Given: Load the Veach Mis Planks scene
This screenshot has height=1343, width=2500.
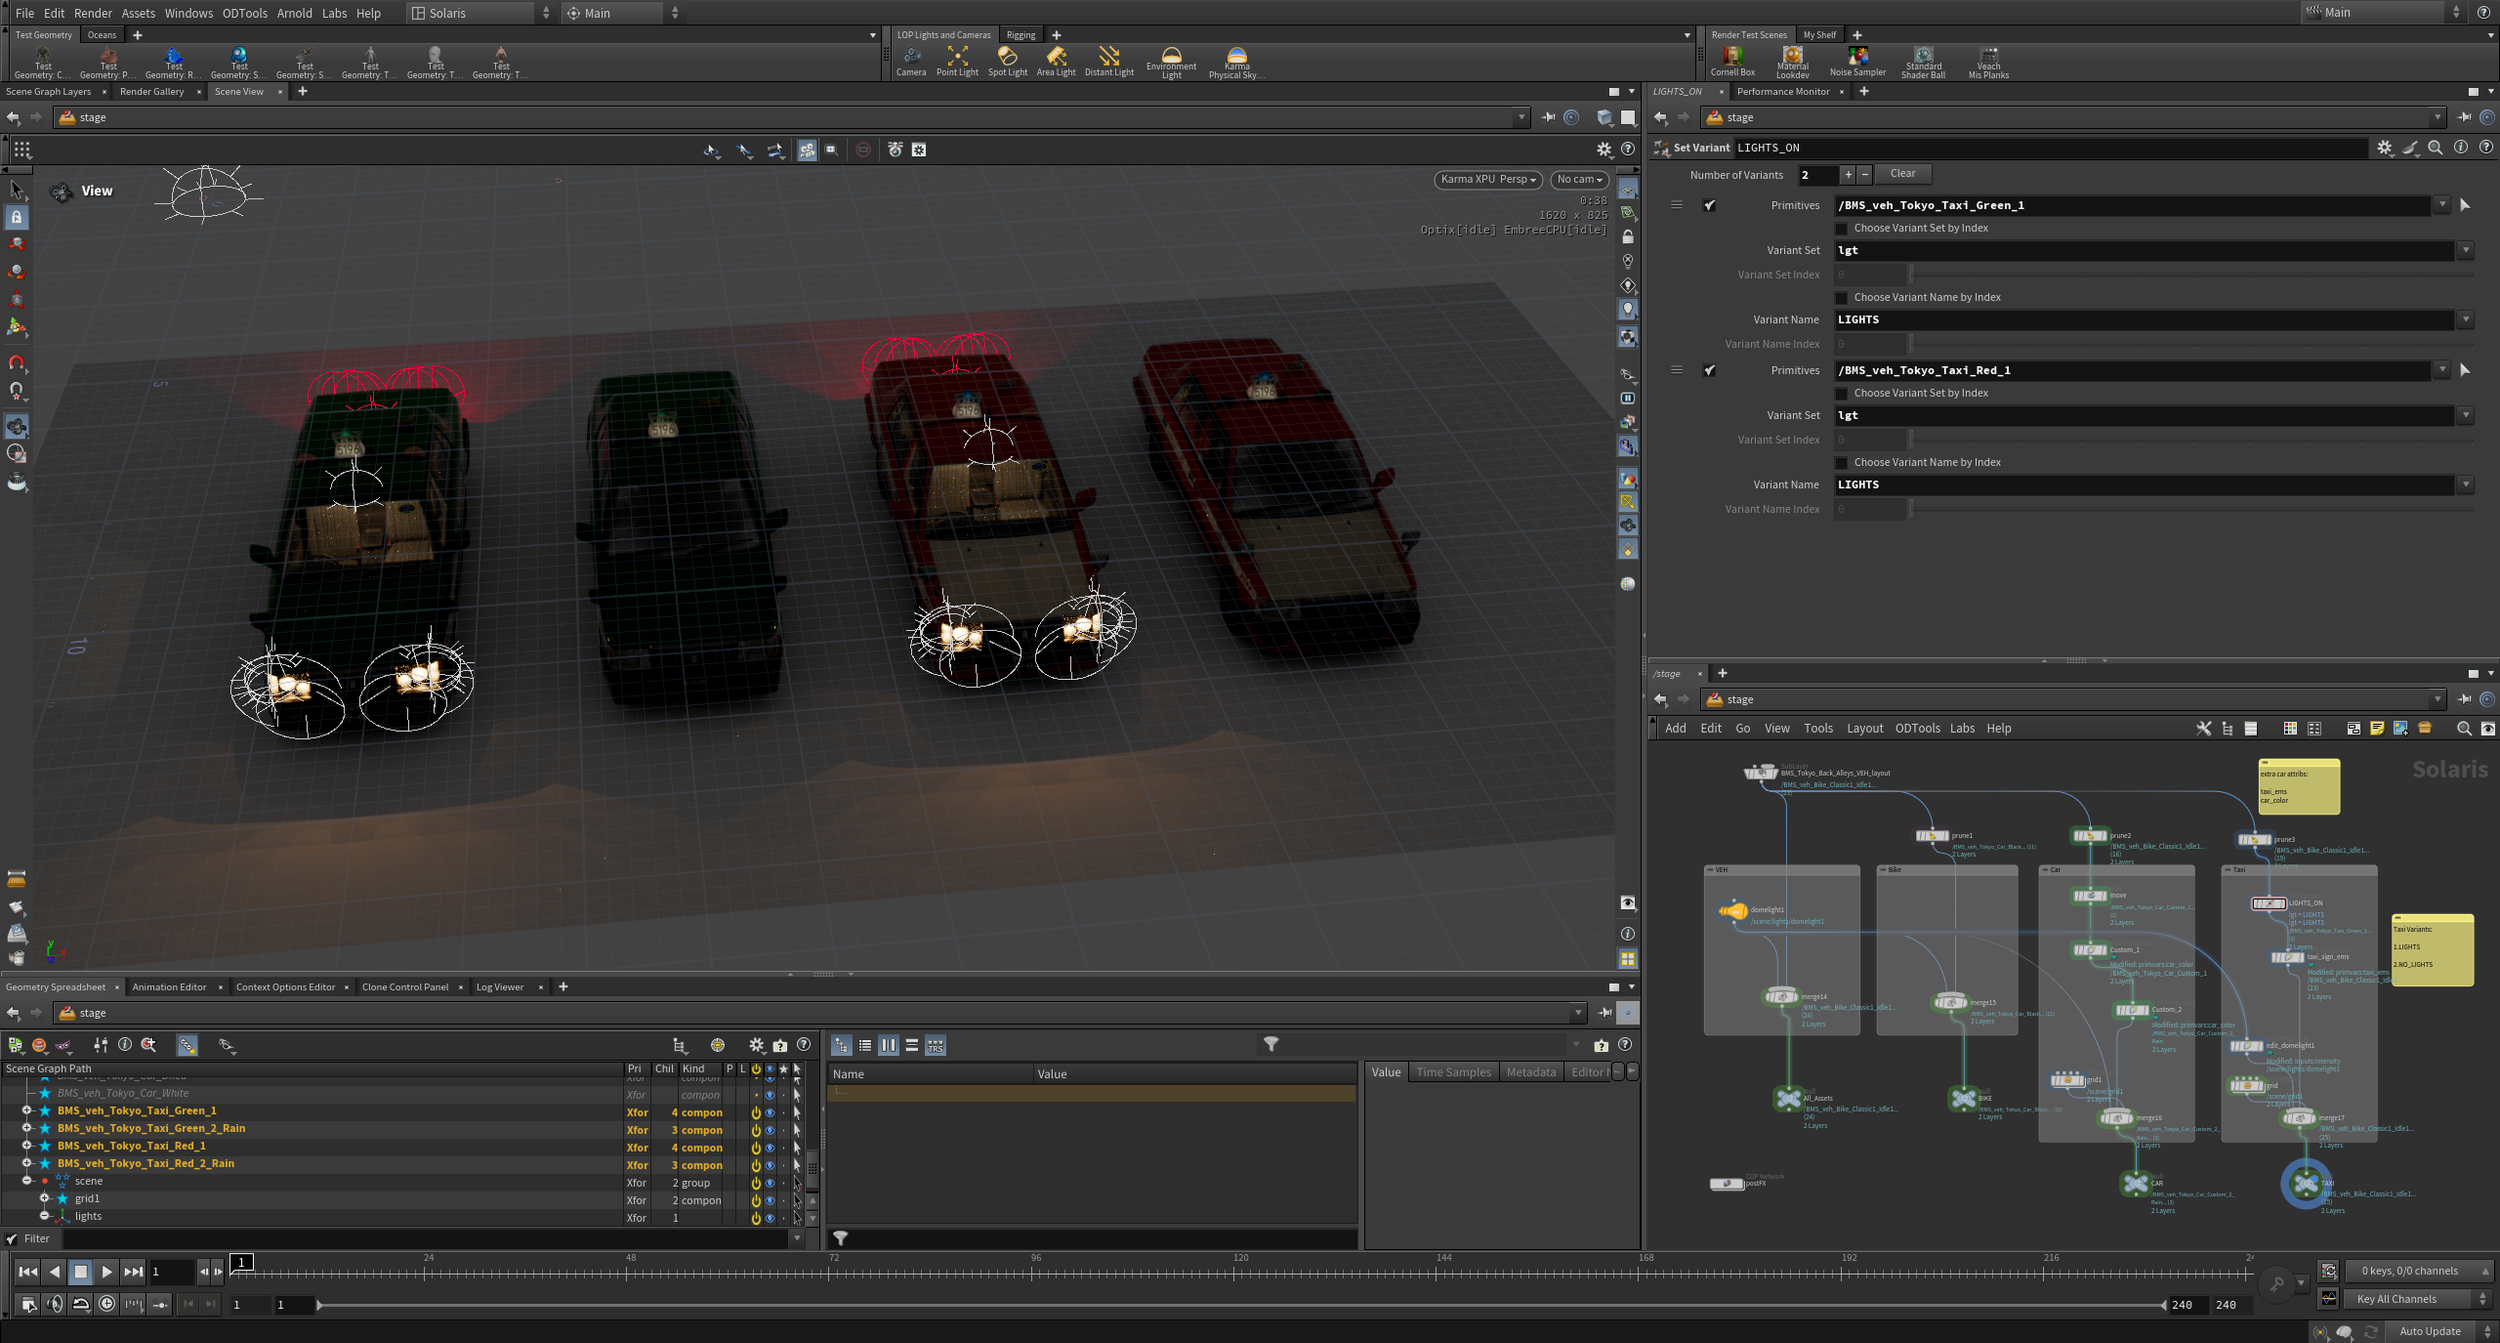Looking at the screenshot, I should coord(1988,63).
